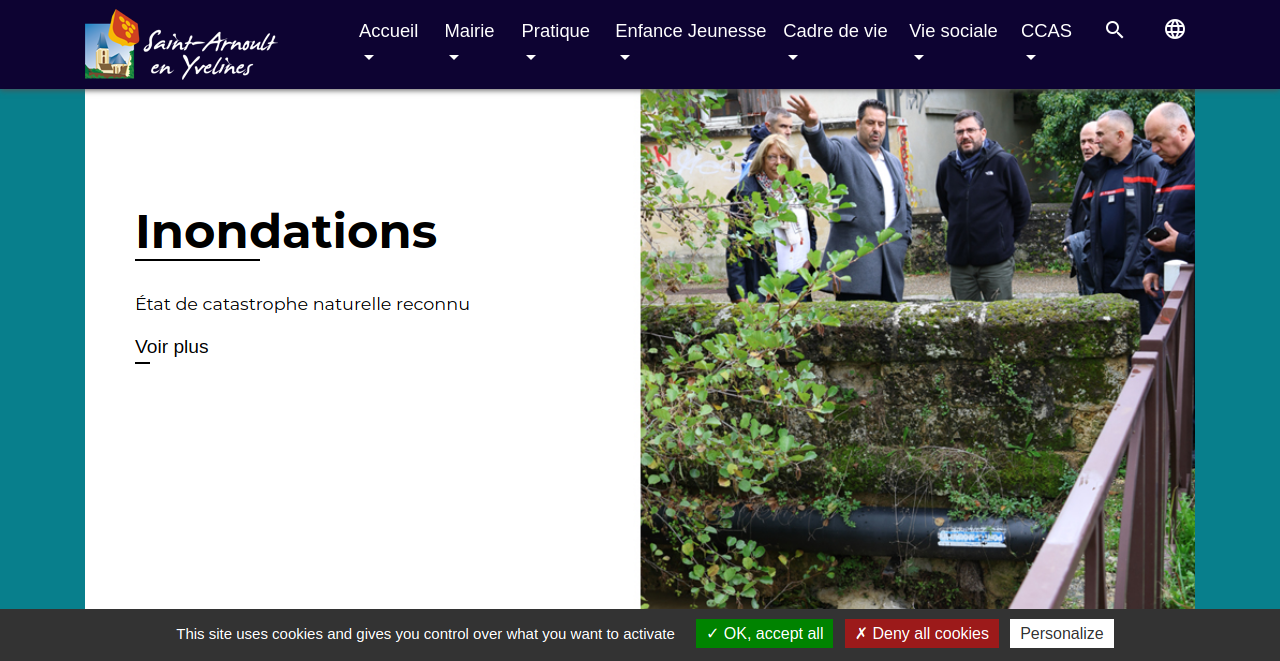Expand the arrow under Accueil

pyautogui.click(x=369, y=58)
